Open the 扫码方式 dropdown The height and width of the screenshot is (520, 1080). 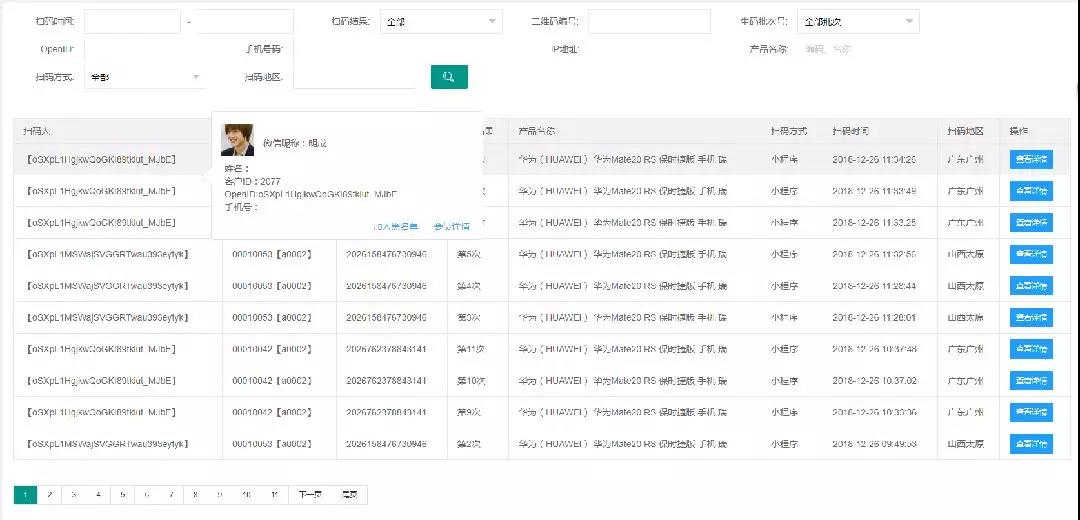point(144,77)
